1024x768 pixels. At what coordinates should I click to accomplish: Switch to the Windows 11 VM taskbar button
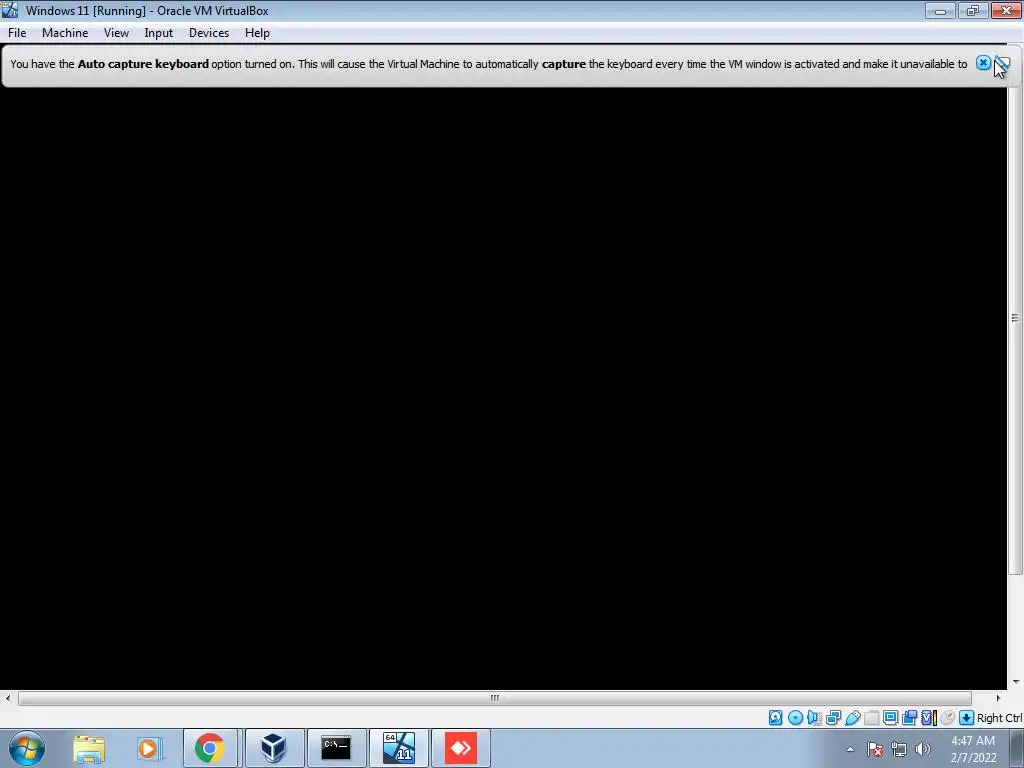pyautogui.click(x=399, y=748)
